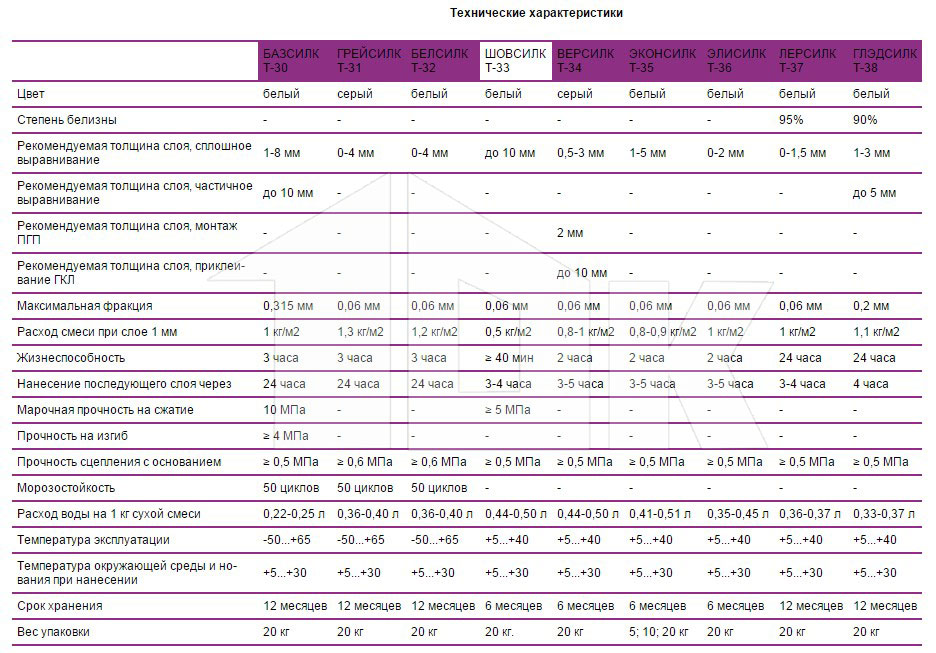
Task: Click the '0,35-0,45 л' water consumption value
Action: click(738, 514)
